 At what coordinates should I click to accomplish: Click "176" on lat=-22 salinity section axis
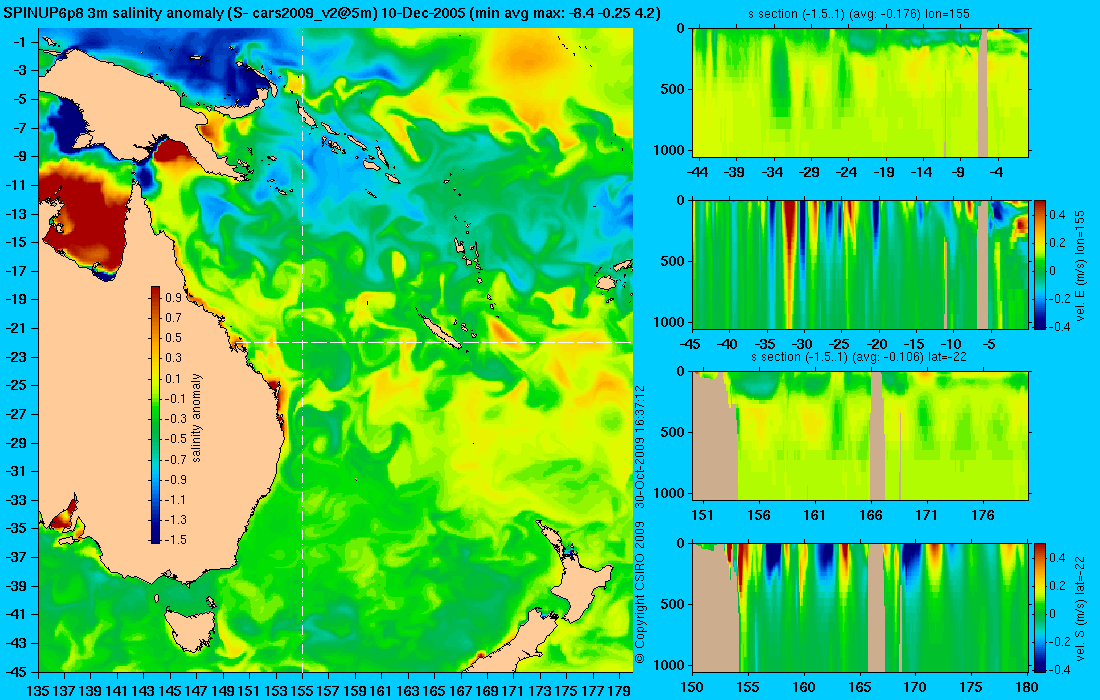click(983, 516)
